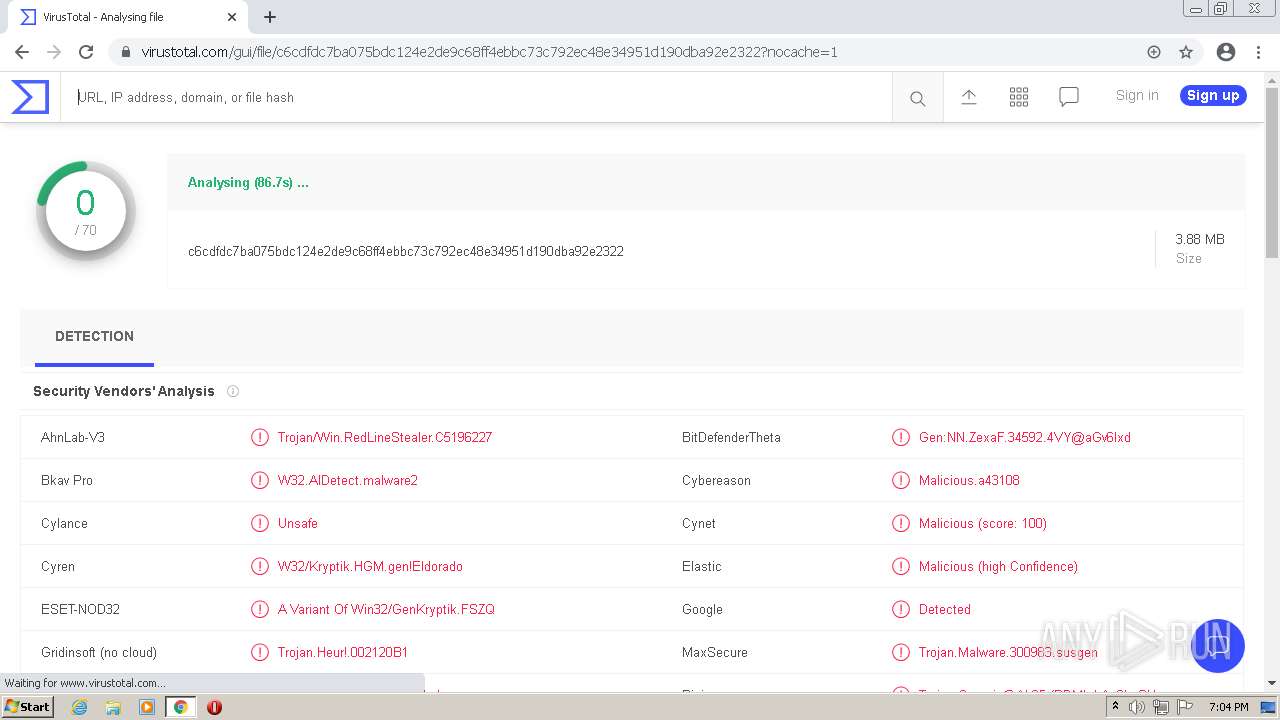Click the Security Vendors' Analysis info icon
This screenshot has height=720, width=1280.
click(233, 391)
